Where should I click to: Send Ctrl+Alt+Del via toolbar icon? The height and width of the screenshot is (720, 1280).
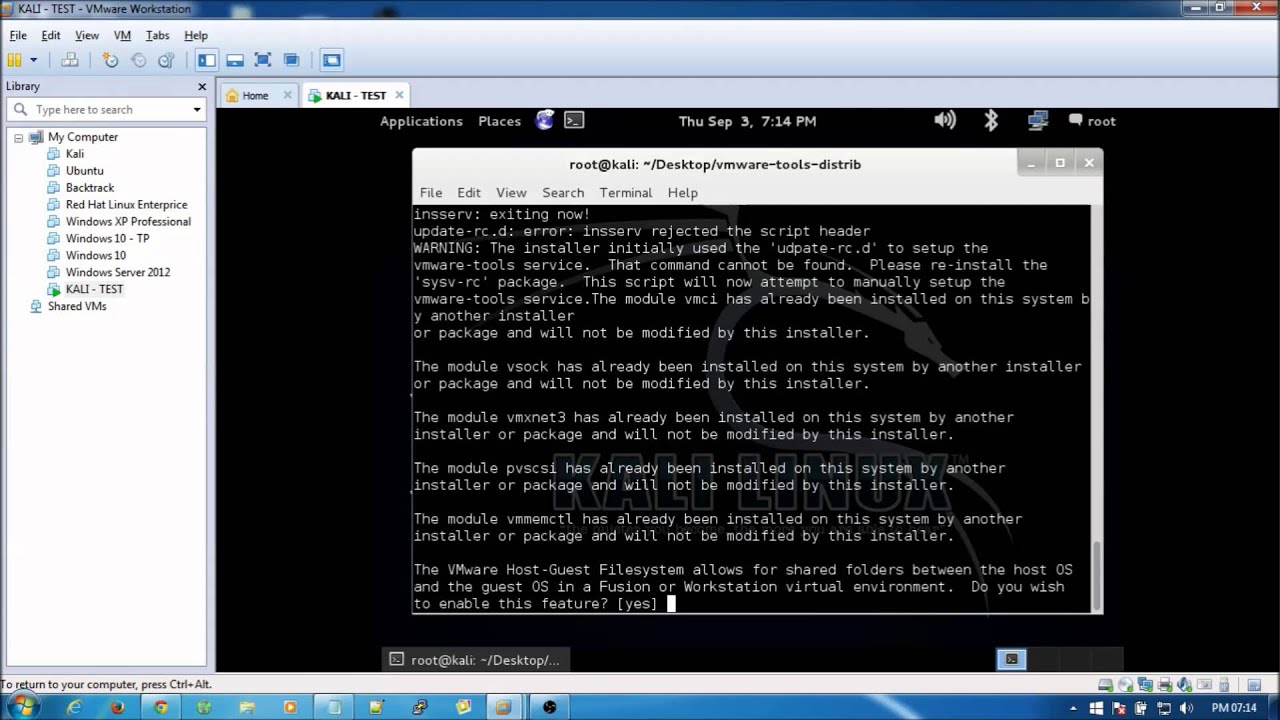[x=69, y=60]
